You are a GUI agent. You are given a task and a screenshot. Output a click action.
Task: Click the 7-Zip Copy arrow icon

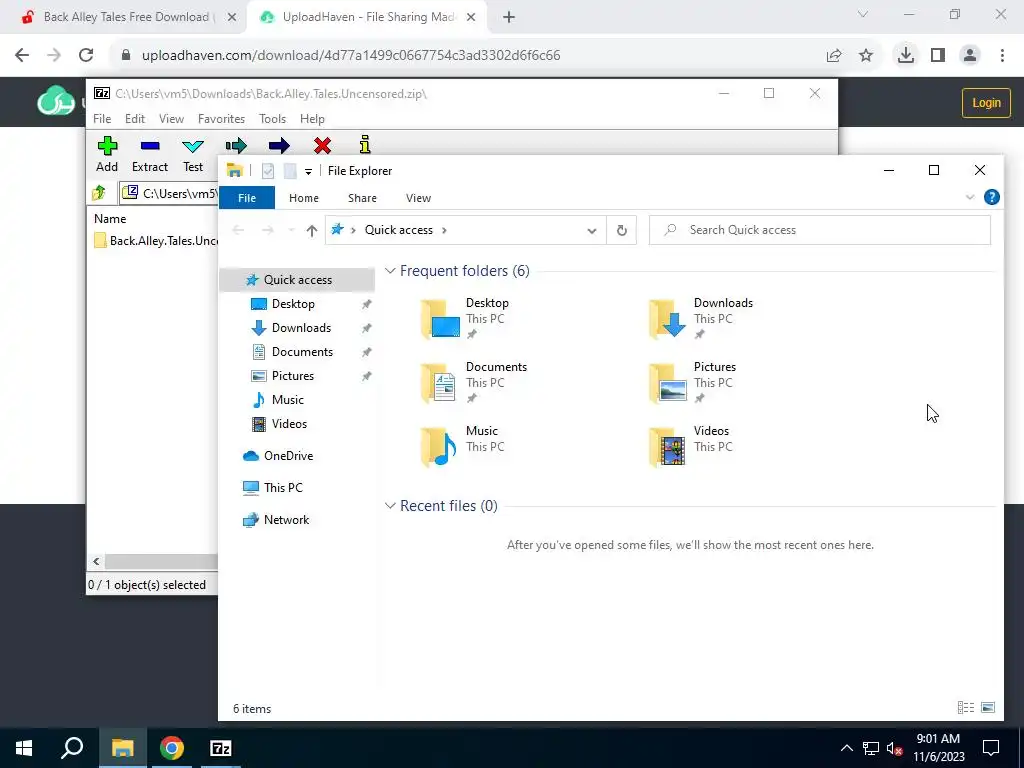(236, 146)
